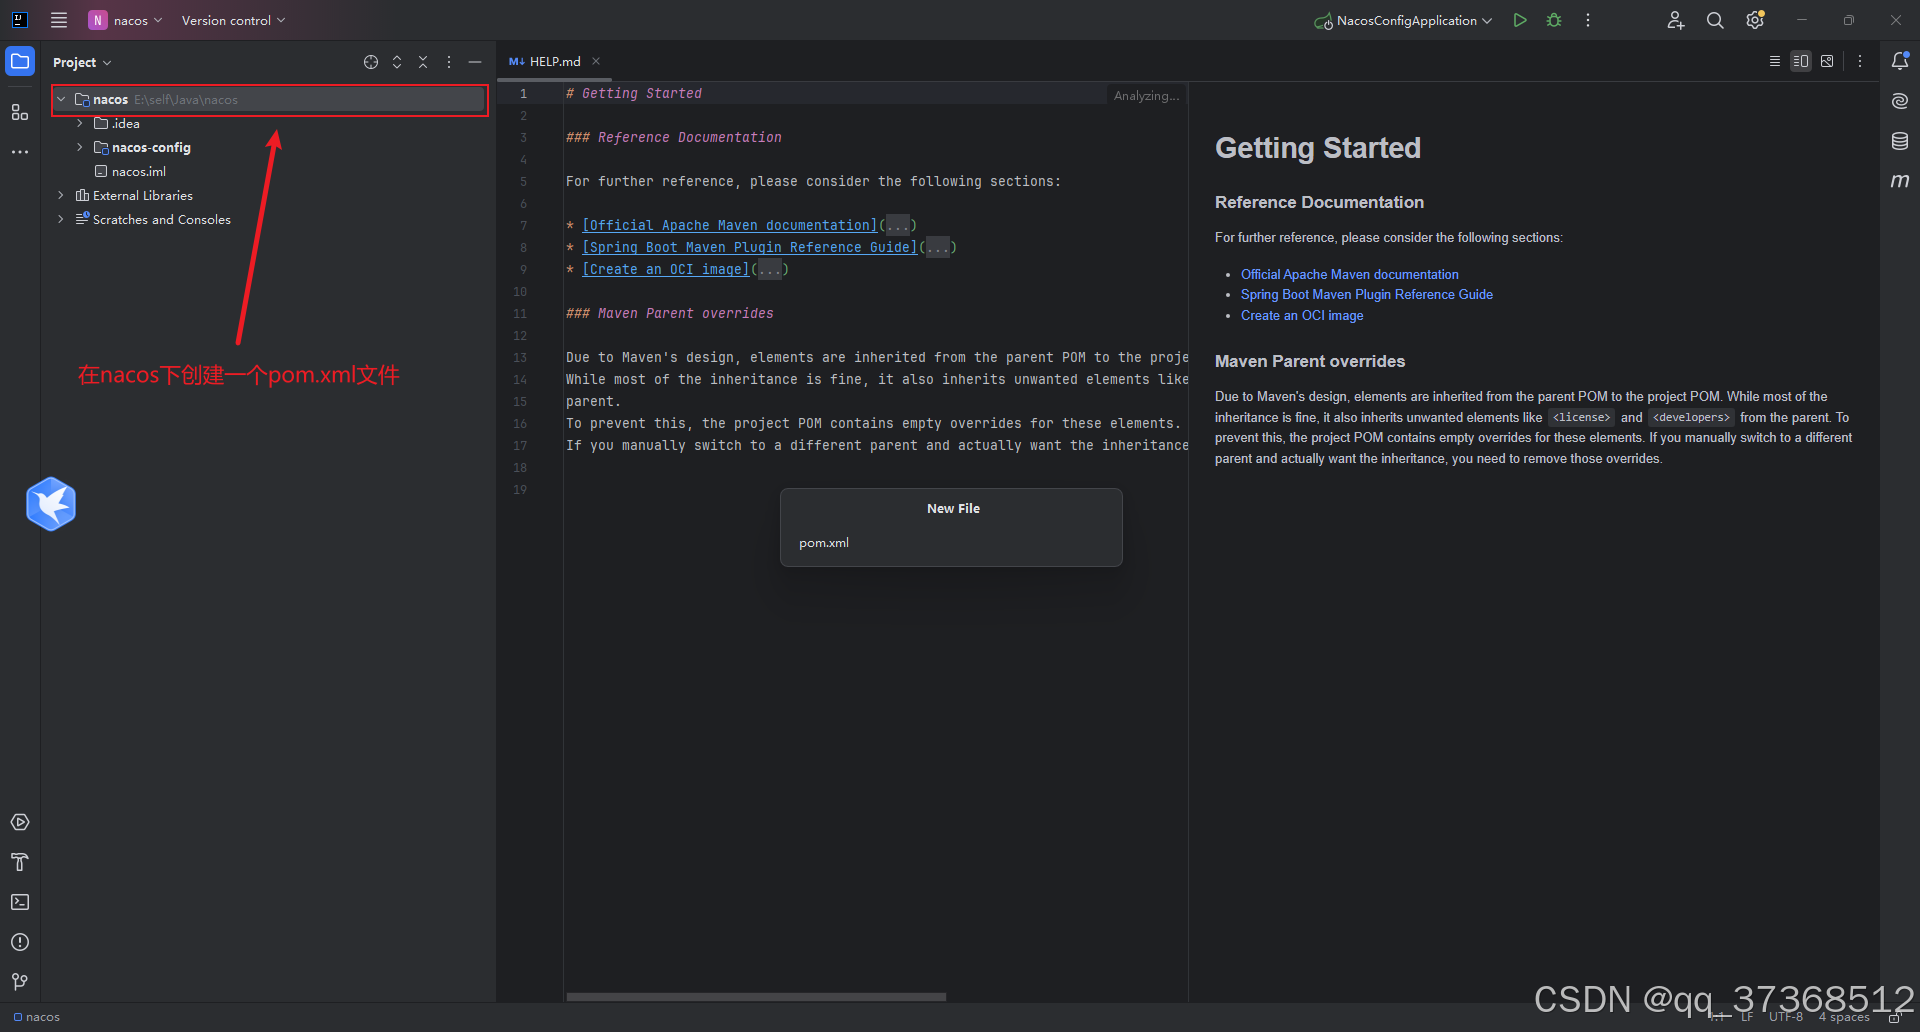
Task: Open Official Apache Maven documentation preview link
Action: pos(1349,274)
